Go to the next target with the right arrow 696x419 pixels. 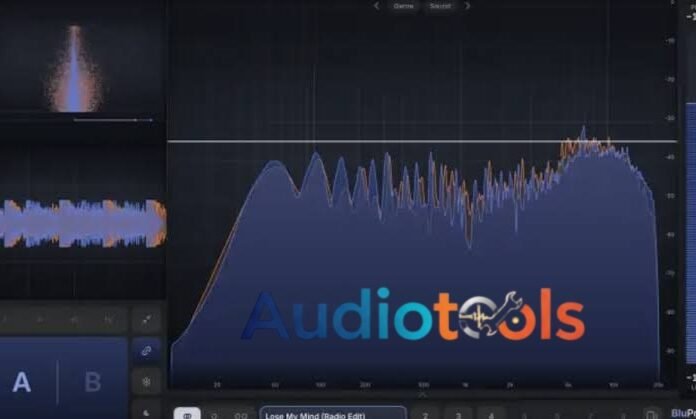[467, 6]
